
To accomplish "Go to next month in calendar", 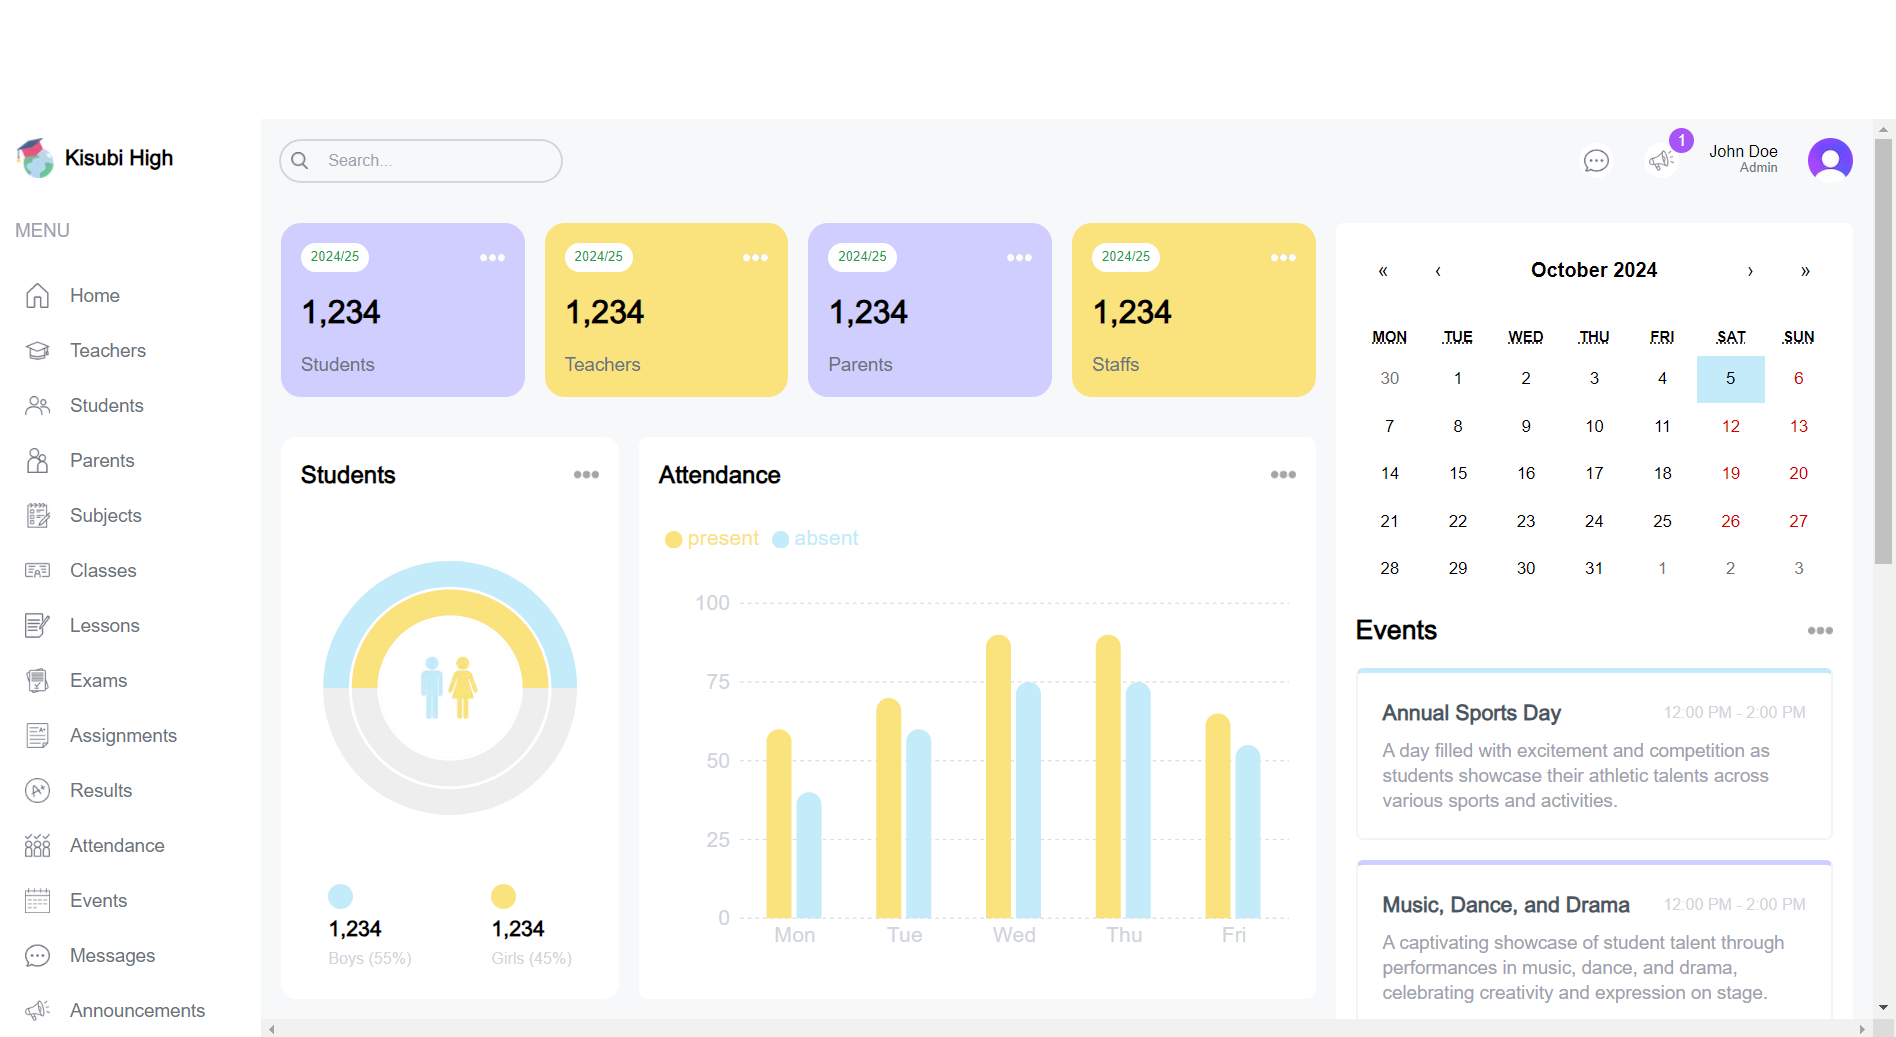I will click(1750, 271).
